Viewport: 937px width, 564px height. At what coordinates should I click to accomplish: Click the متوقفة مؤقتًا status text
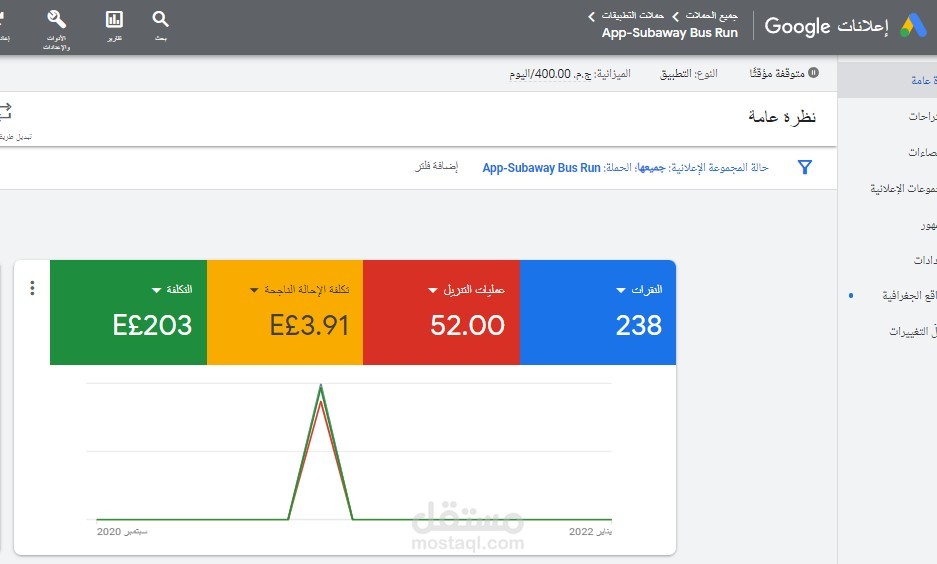(x=777, y=73)
